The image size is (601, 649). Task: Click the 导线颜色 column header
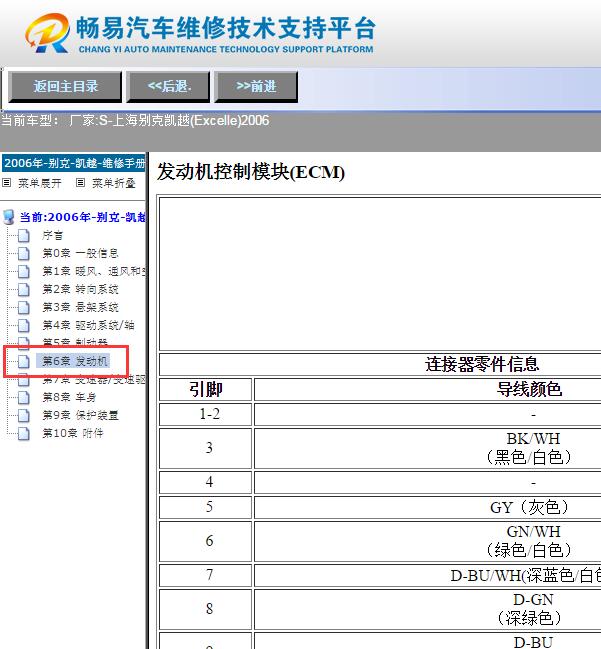pos(529,389)
